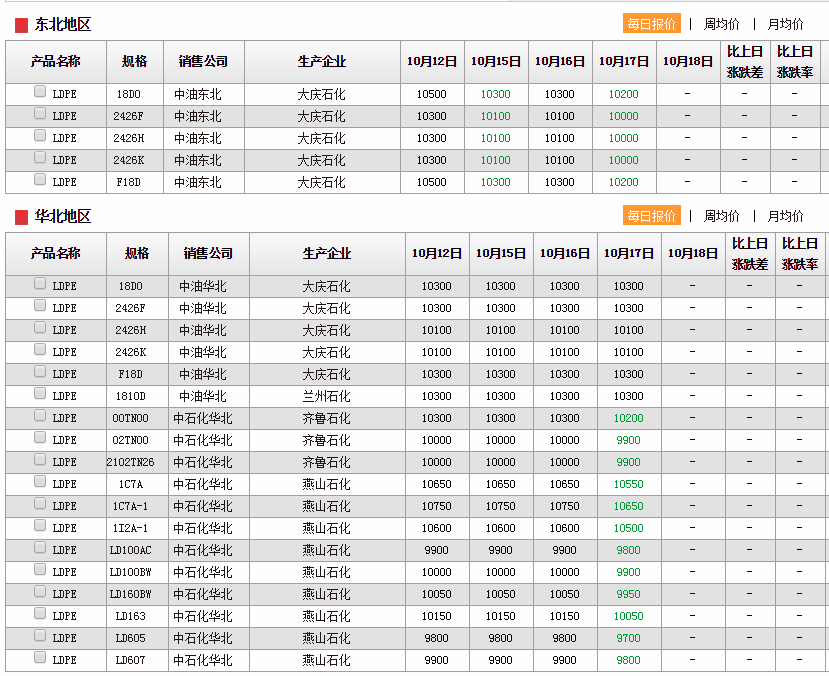The width and height of the screenshot is (829, 676).
Task: Tick the checkbox for 00TN00 row
Action: point(40,415)
